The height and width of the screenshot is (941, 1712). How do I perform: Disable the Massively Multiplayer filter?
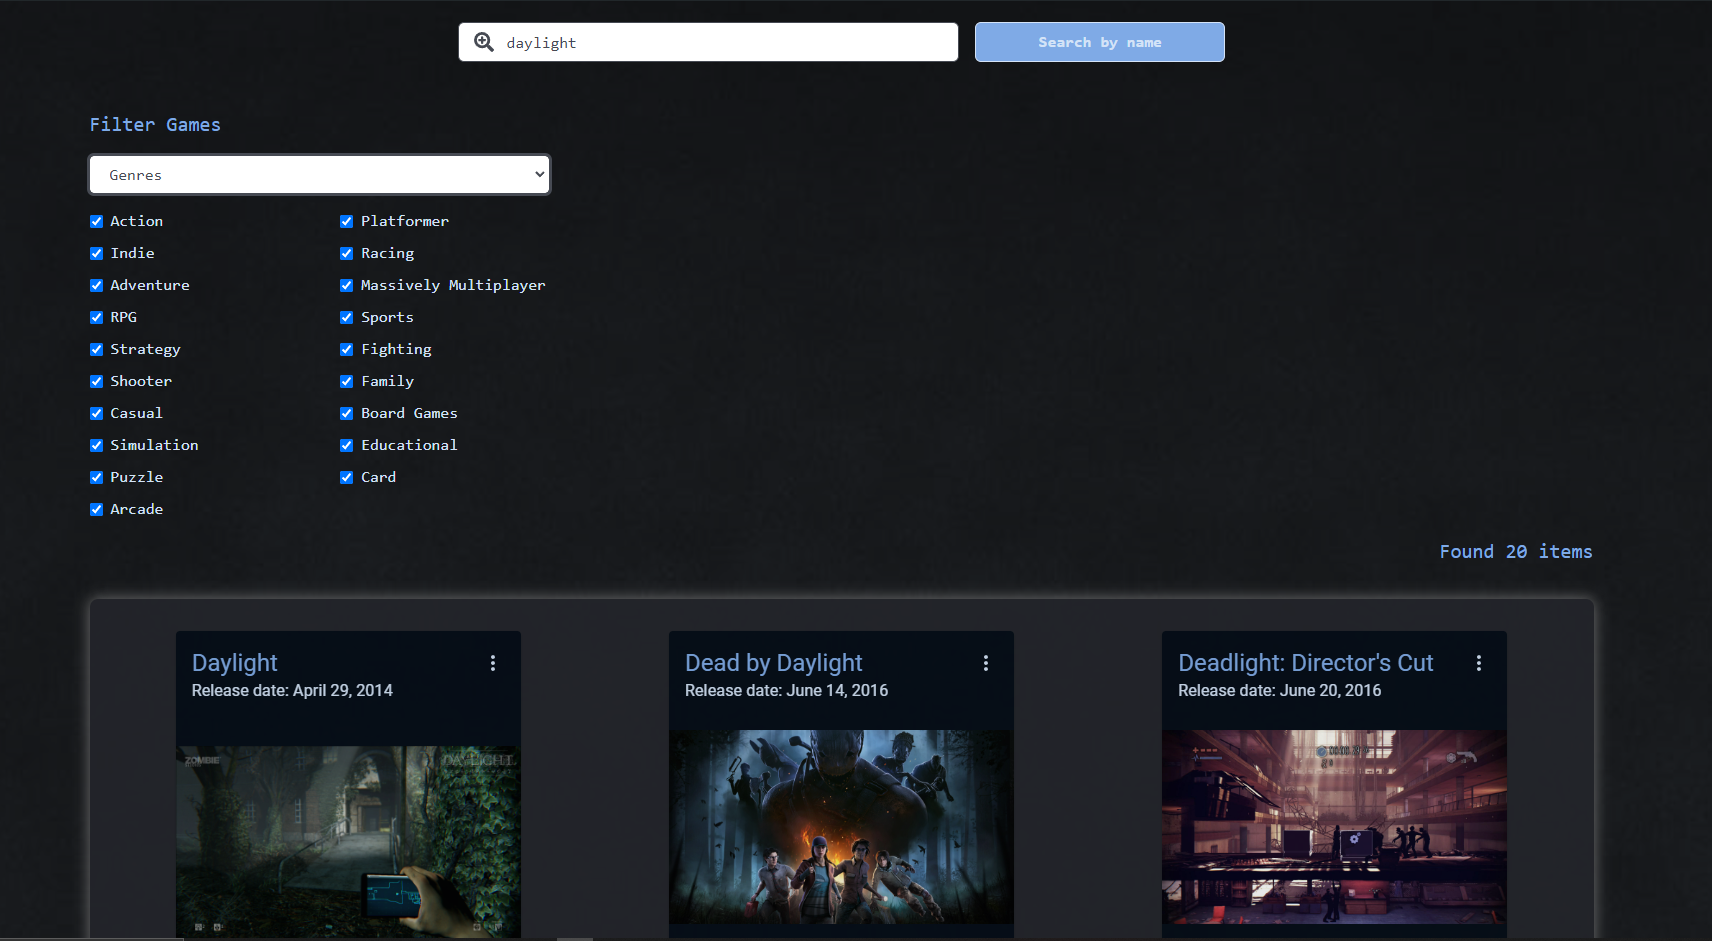point(347,286)
